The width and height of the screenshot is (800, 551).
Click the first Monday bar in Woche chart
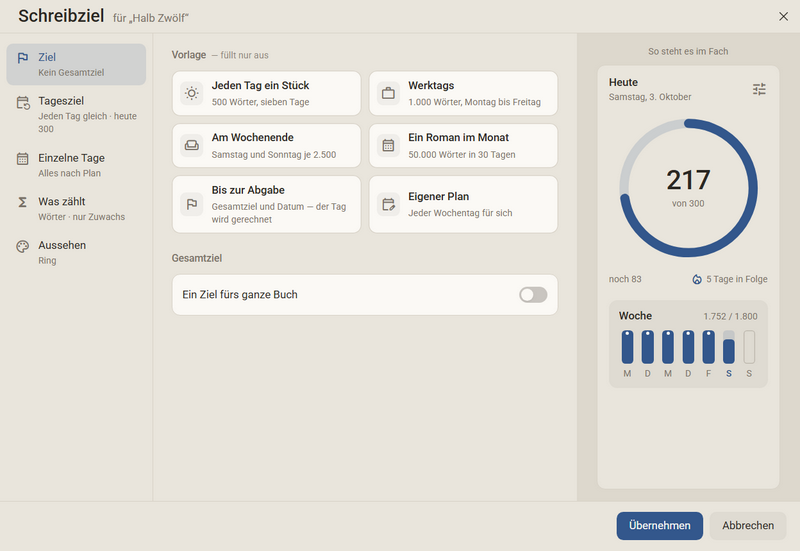click(627, 347)
